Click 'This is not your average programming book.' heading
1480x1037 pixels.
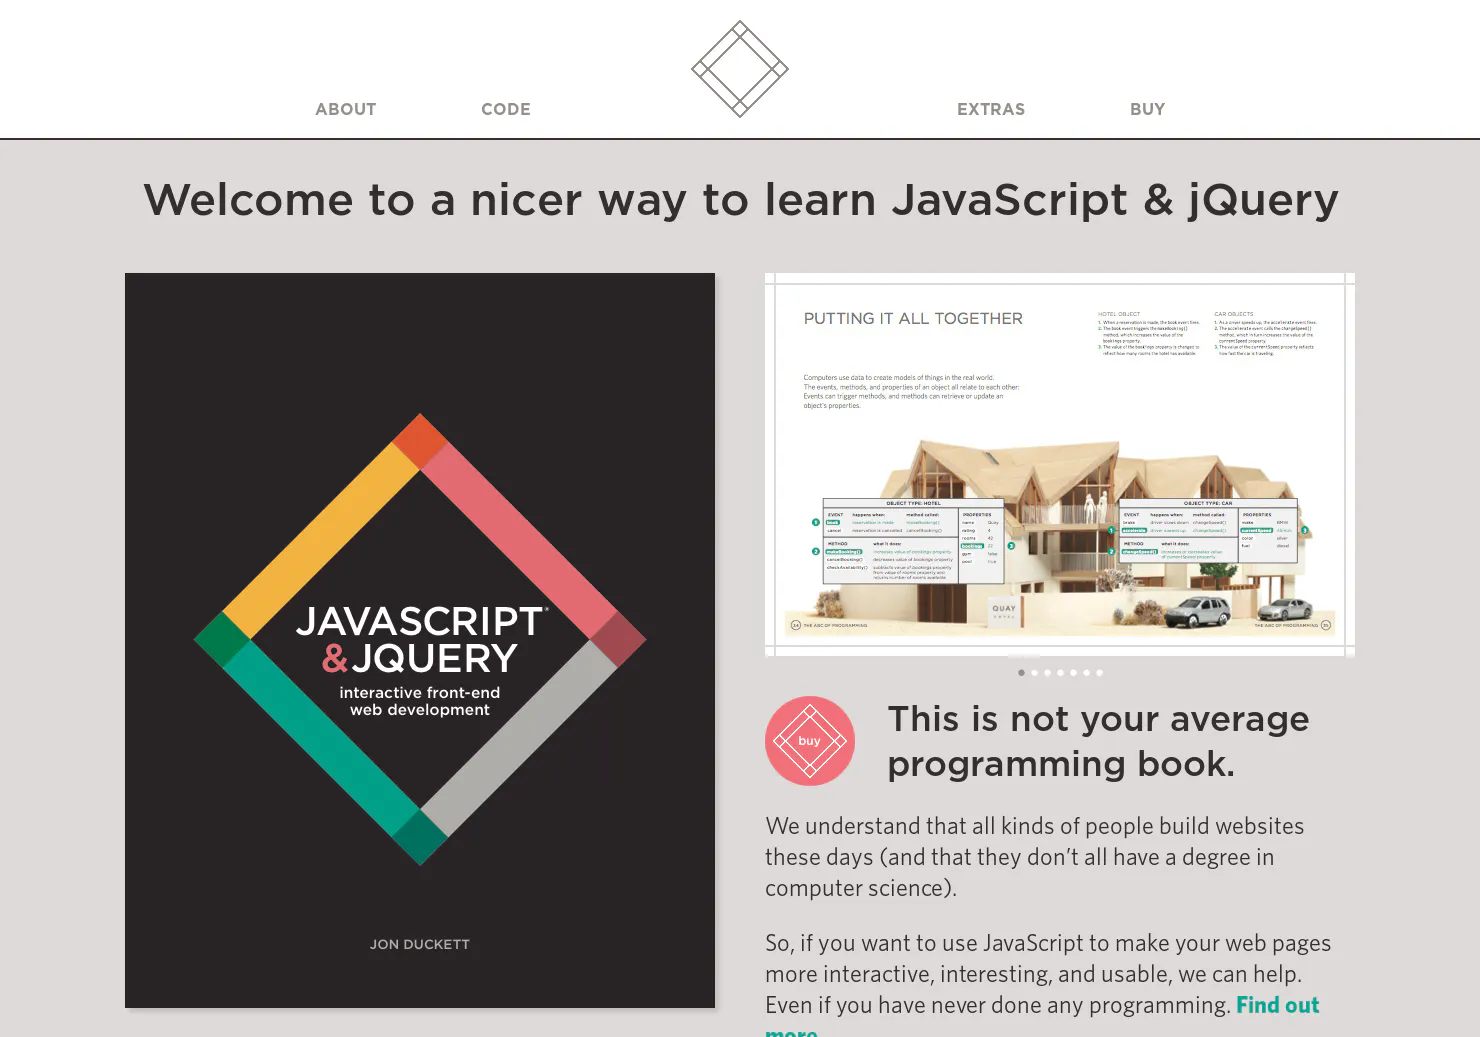[1098, 741]
